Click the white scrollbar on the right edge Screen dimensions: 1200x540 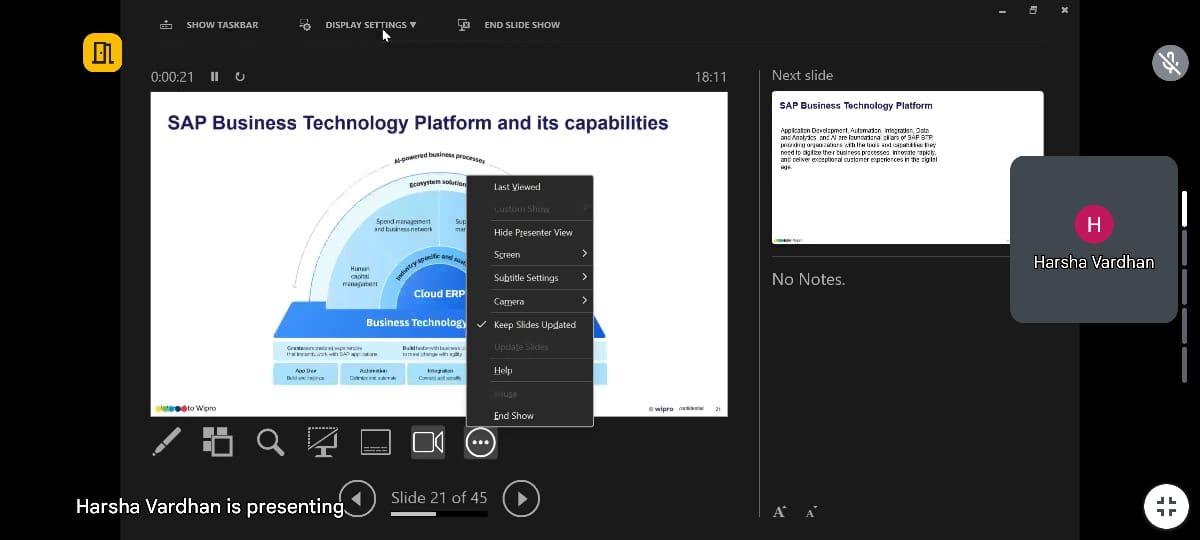pyautogui.click(x=1186, y=209)
